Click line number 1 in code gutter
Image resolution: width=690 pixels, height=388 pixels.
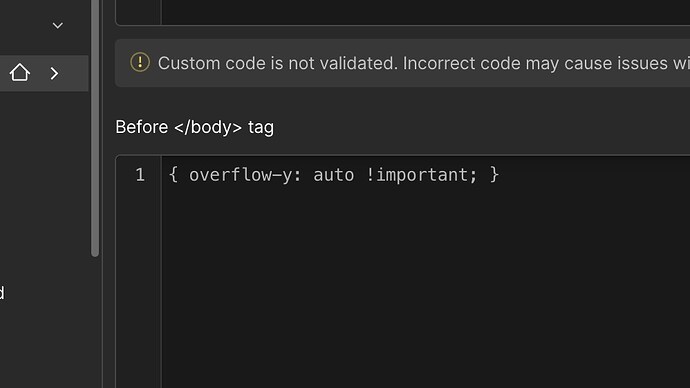[140, 175]
